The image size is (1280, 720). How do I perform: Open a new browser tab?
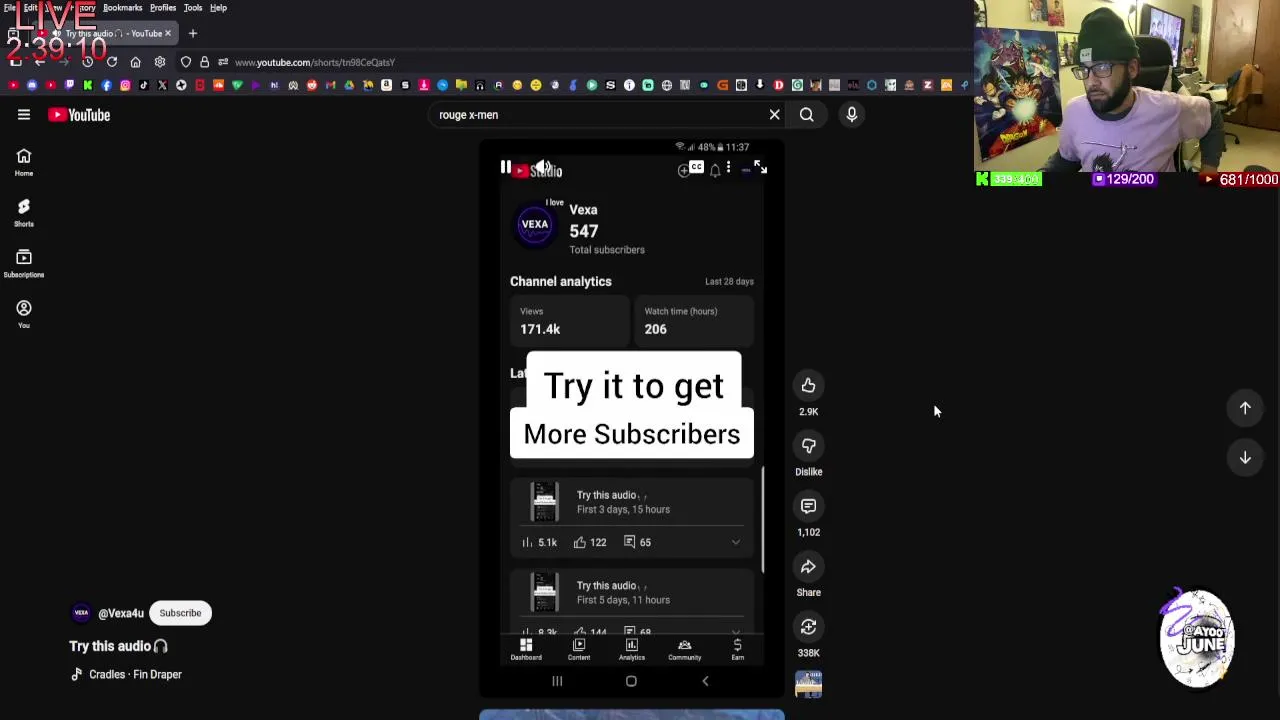click(x=193, y=33)
